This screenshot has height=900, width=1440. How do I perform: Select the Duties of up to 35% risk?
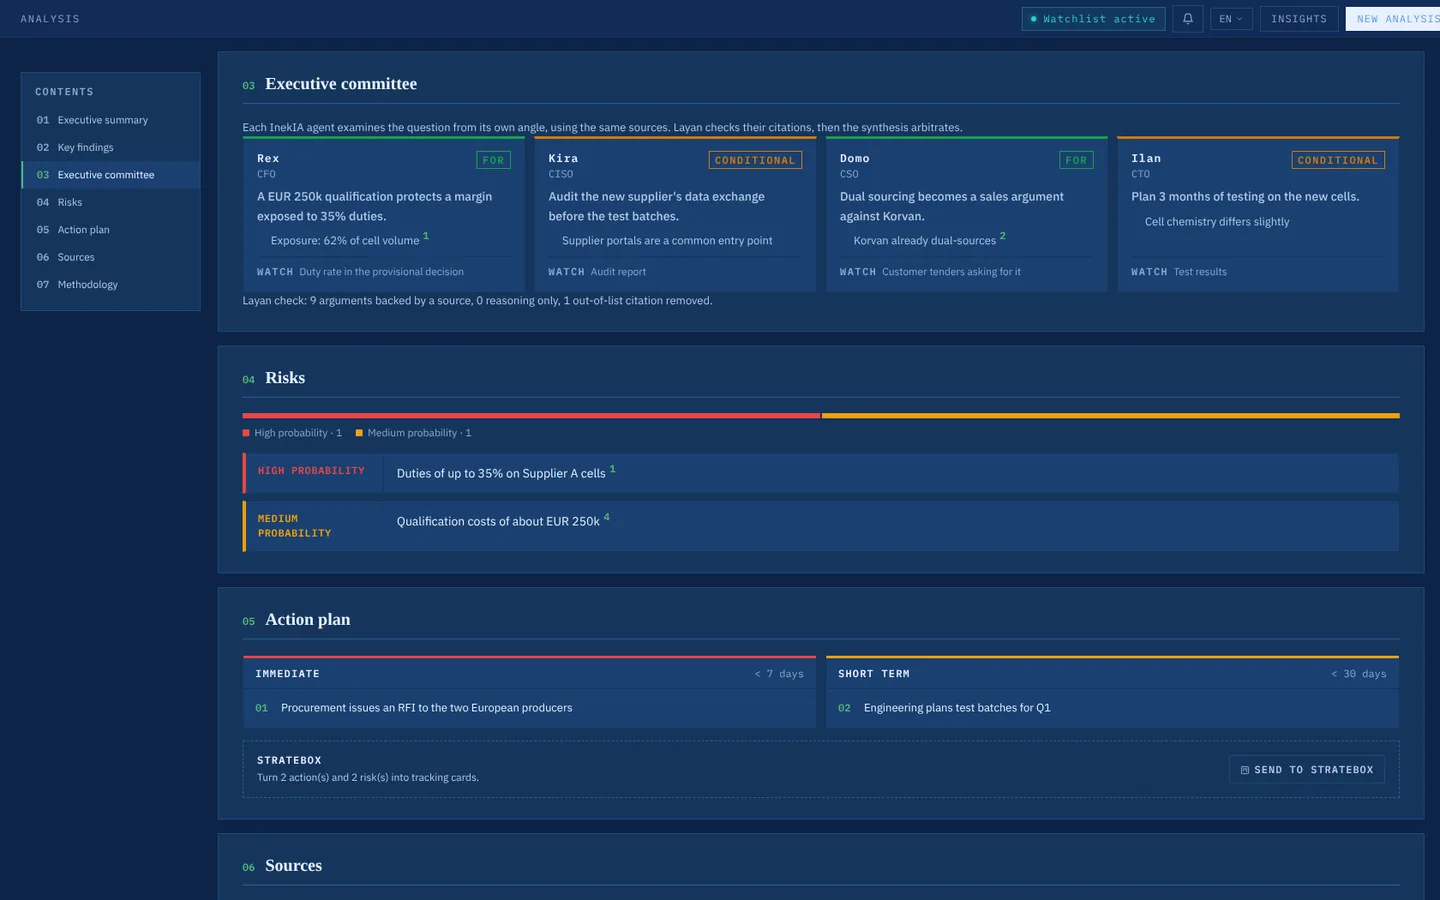tap(820, 473)
